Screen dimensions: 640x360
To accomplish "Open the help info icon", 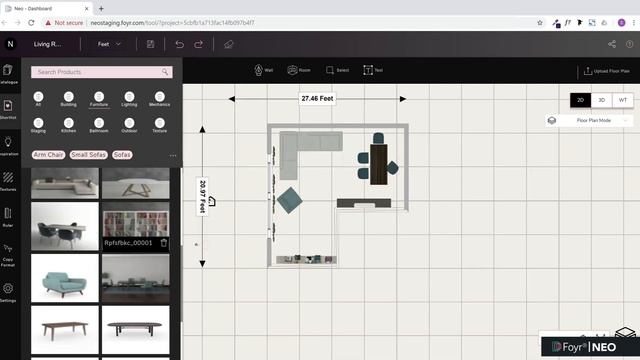I will tap(629, 44).
